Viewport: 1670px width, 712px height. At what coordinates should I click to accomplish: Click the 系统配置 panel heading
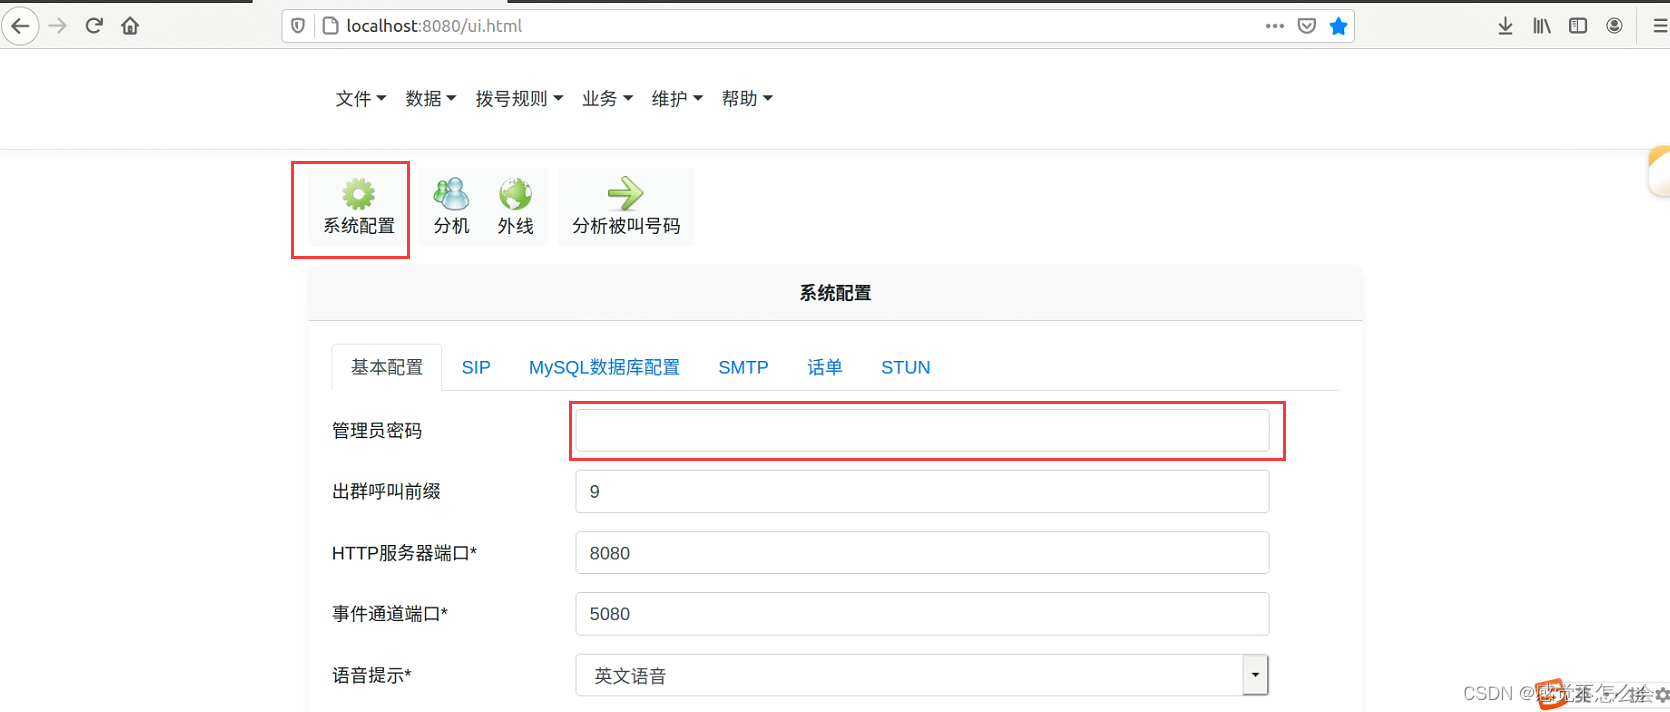(835, 293)
